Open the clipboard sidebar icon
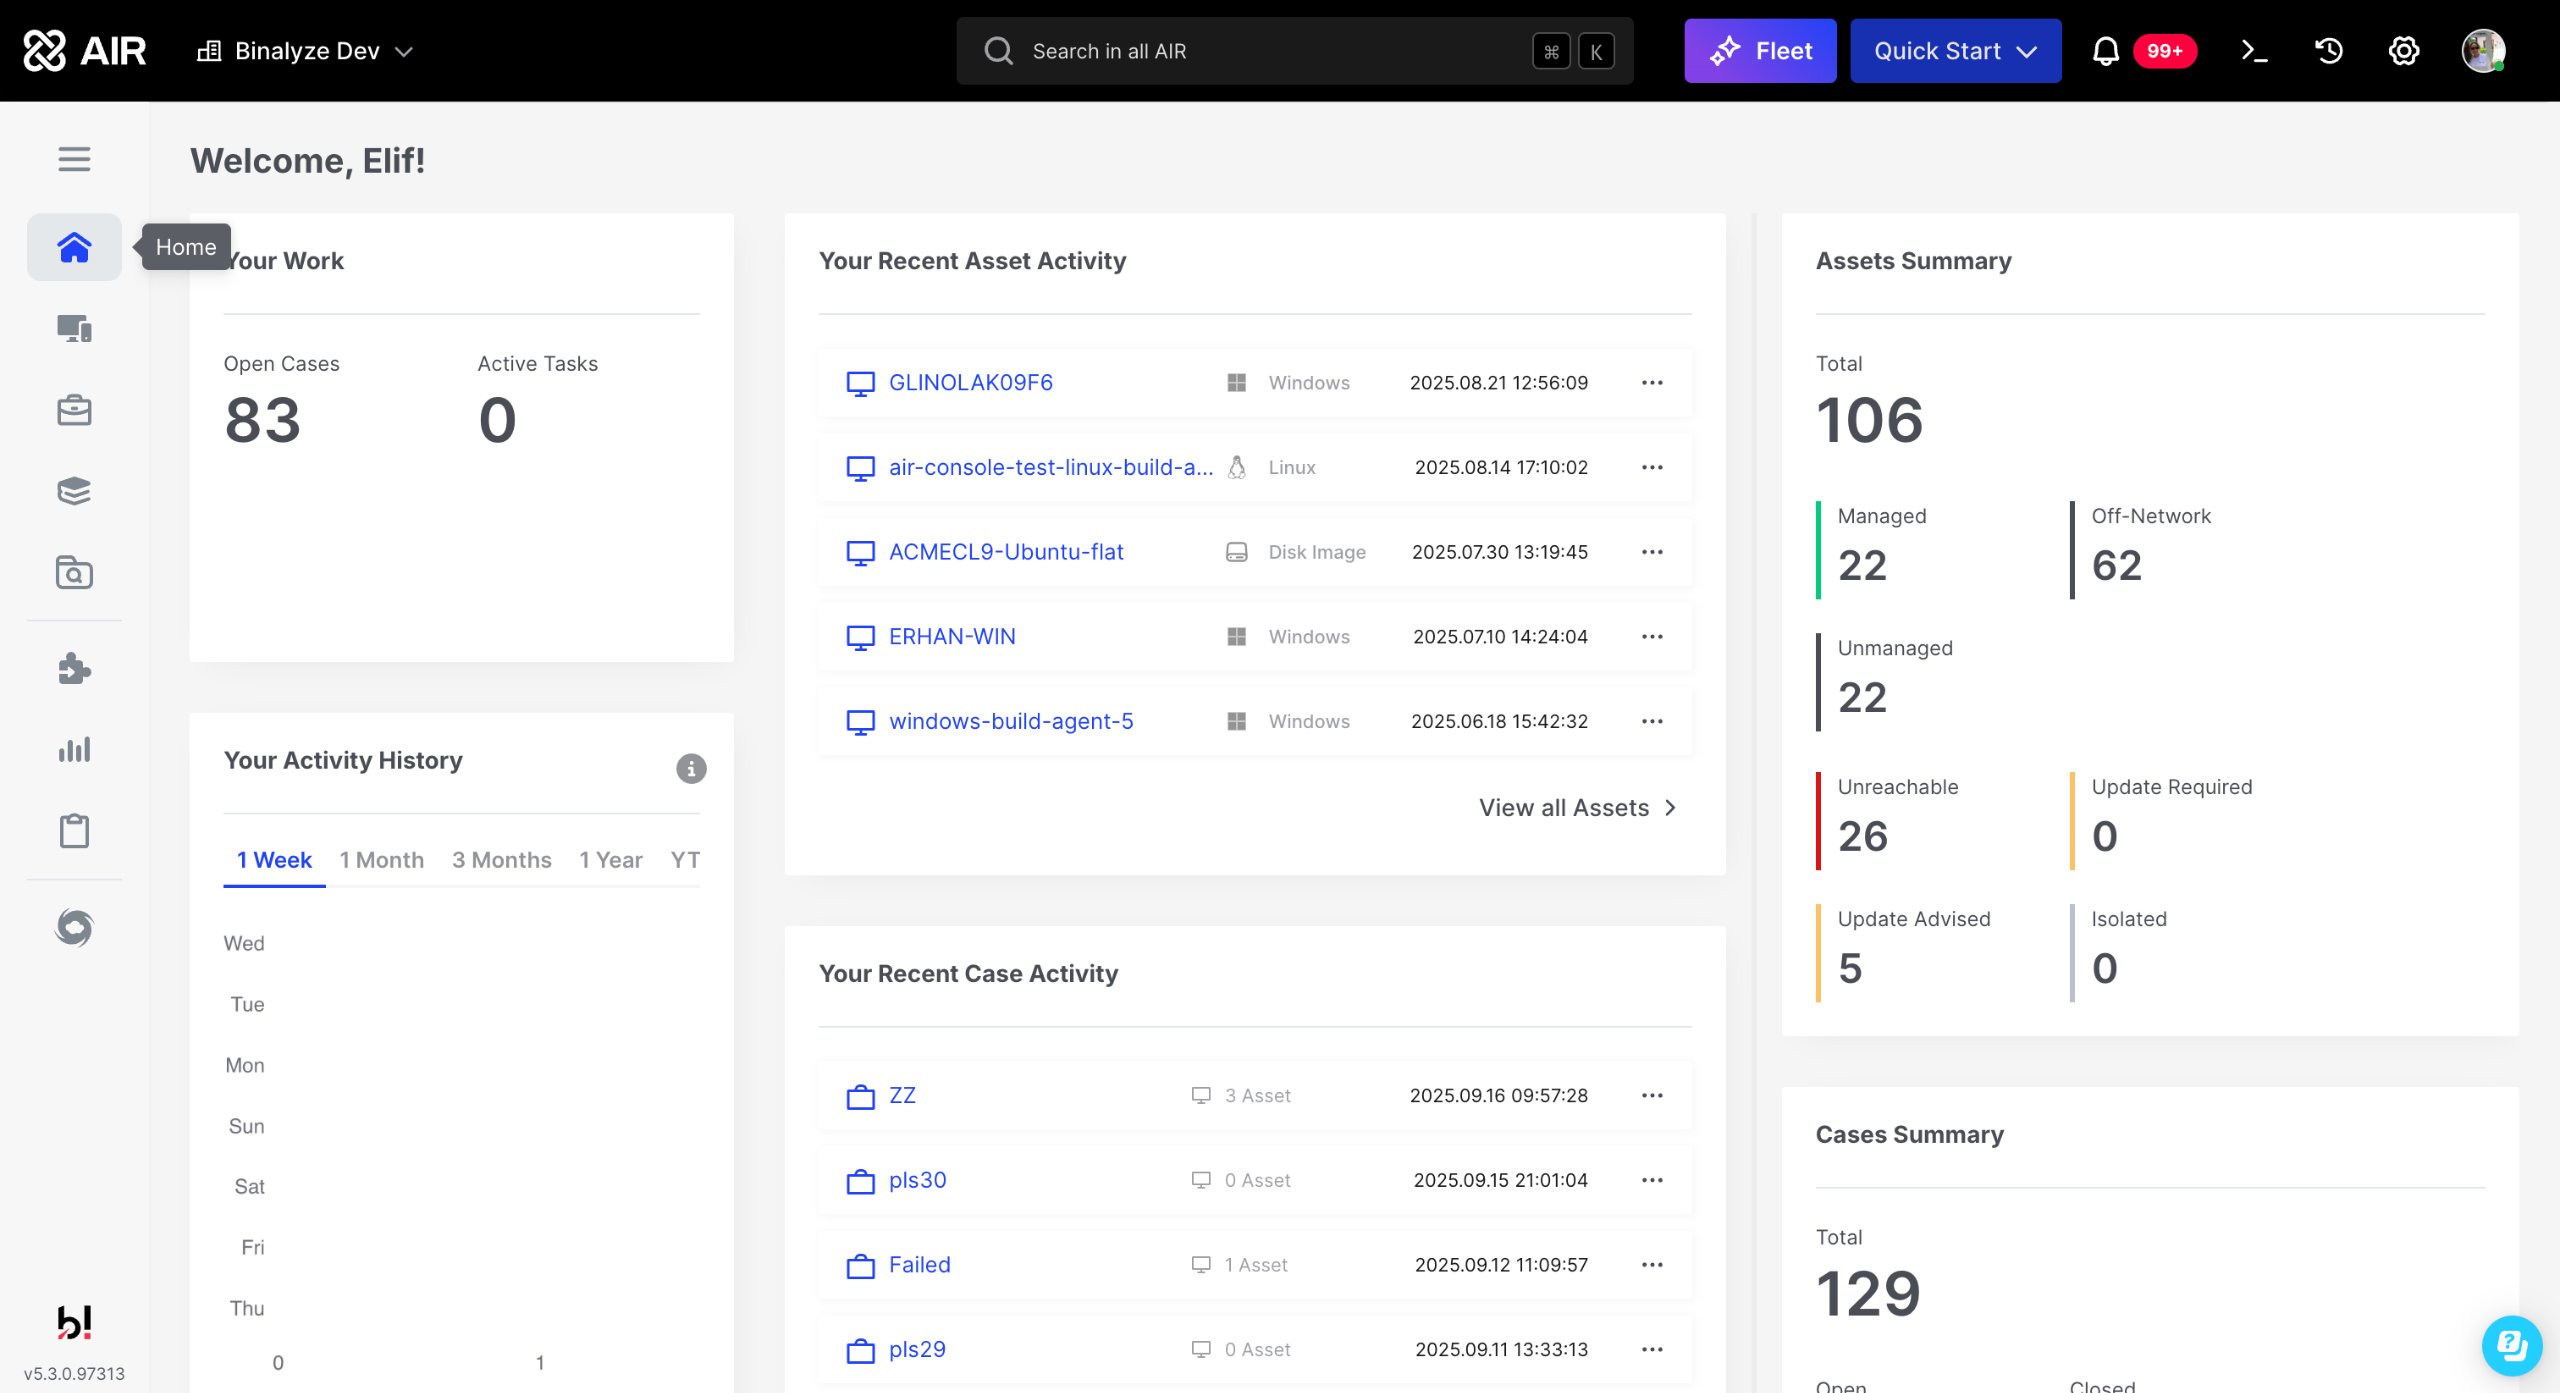Image resolution: width=2560 pixels, height=1393 pixels. click(74, 830)
